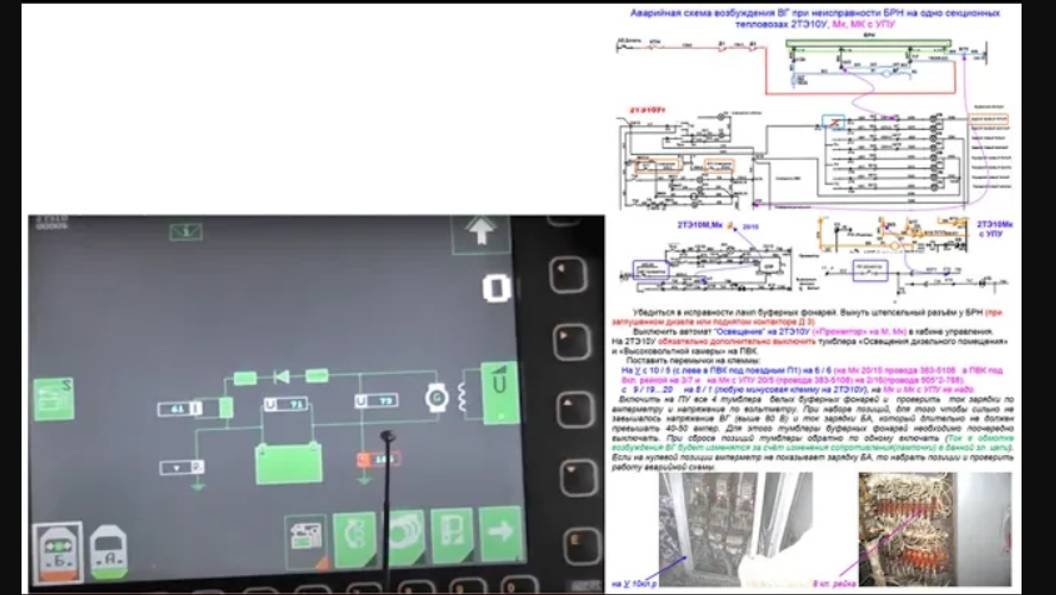Select the round generator symbol
The image size is (1056, 595).
(436, 398)
